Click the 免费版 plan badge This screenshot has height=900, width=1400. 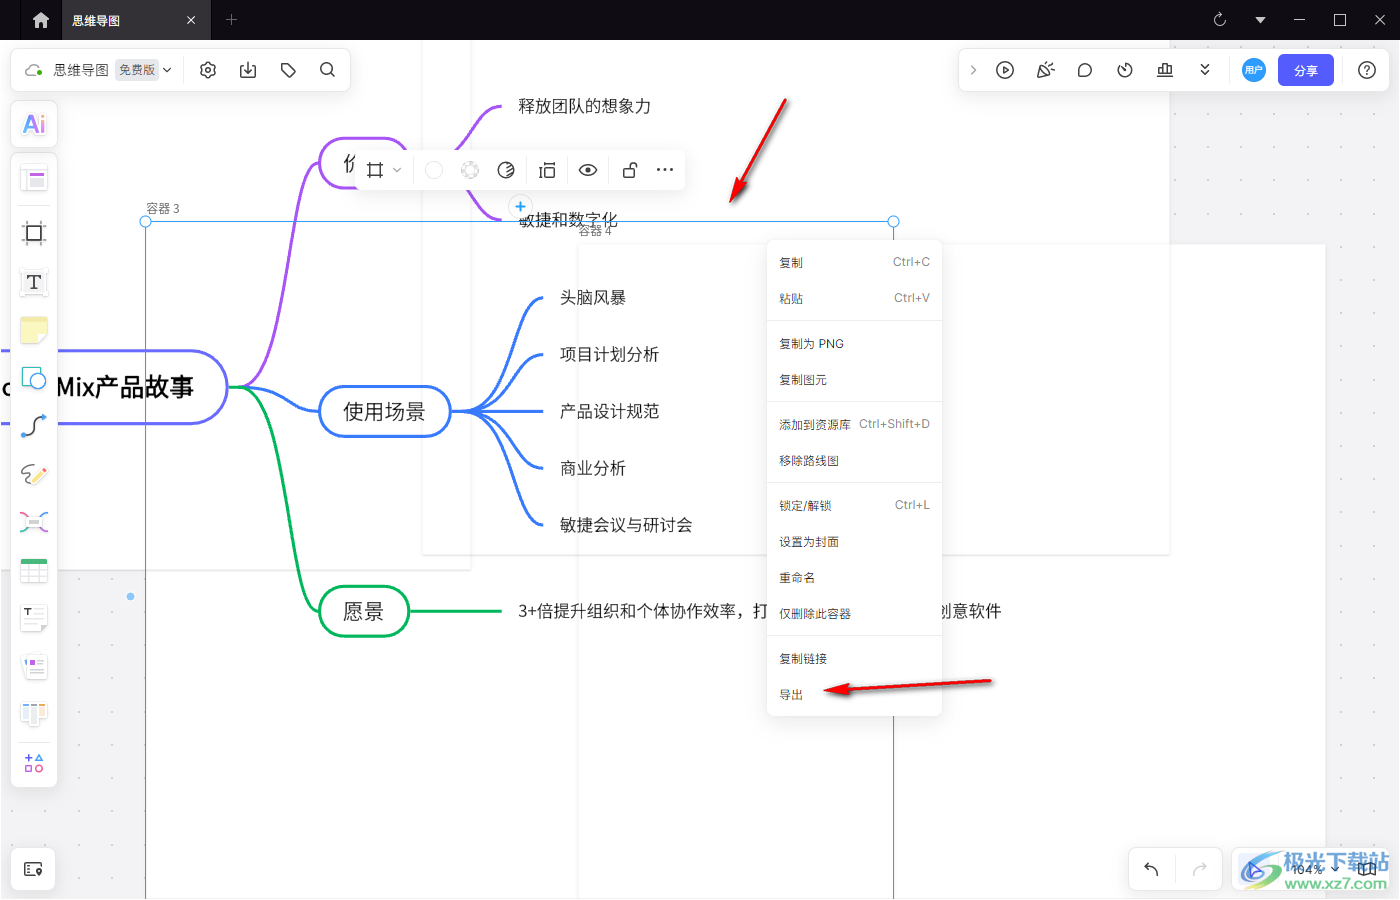click(x=137, y=70)
